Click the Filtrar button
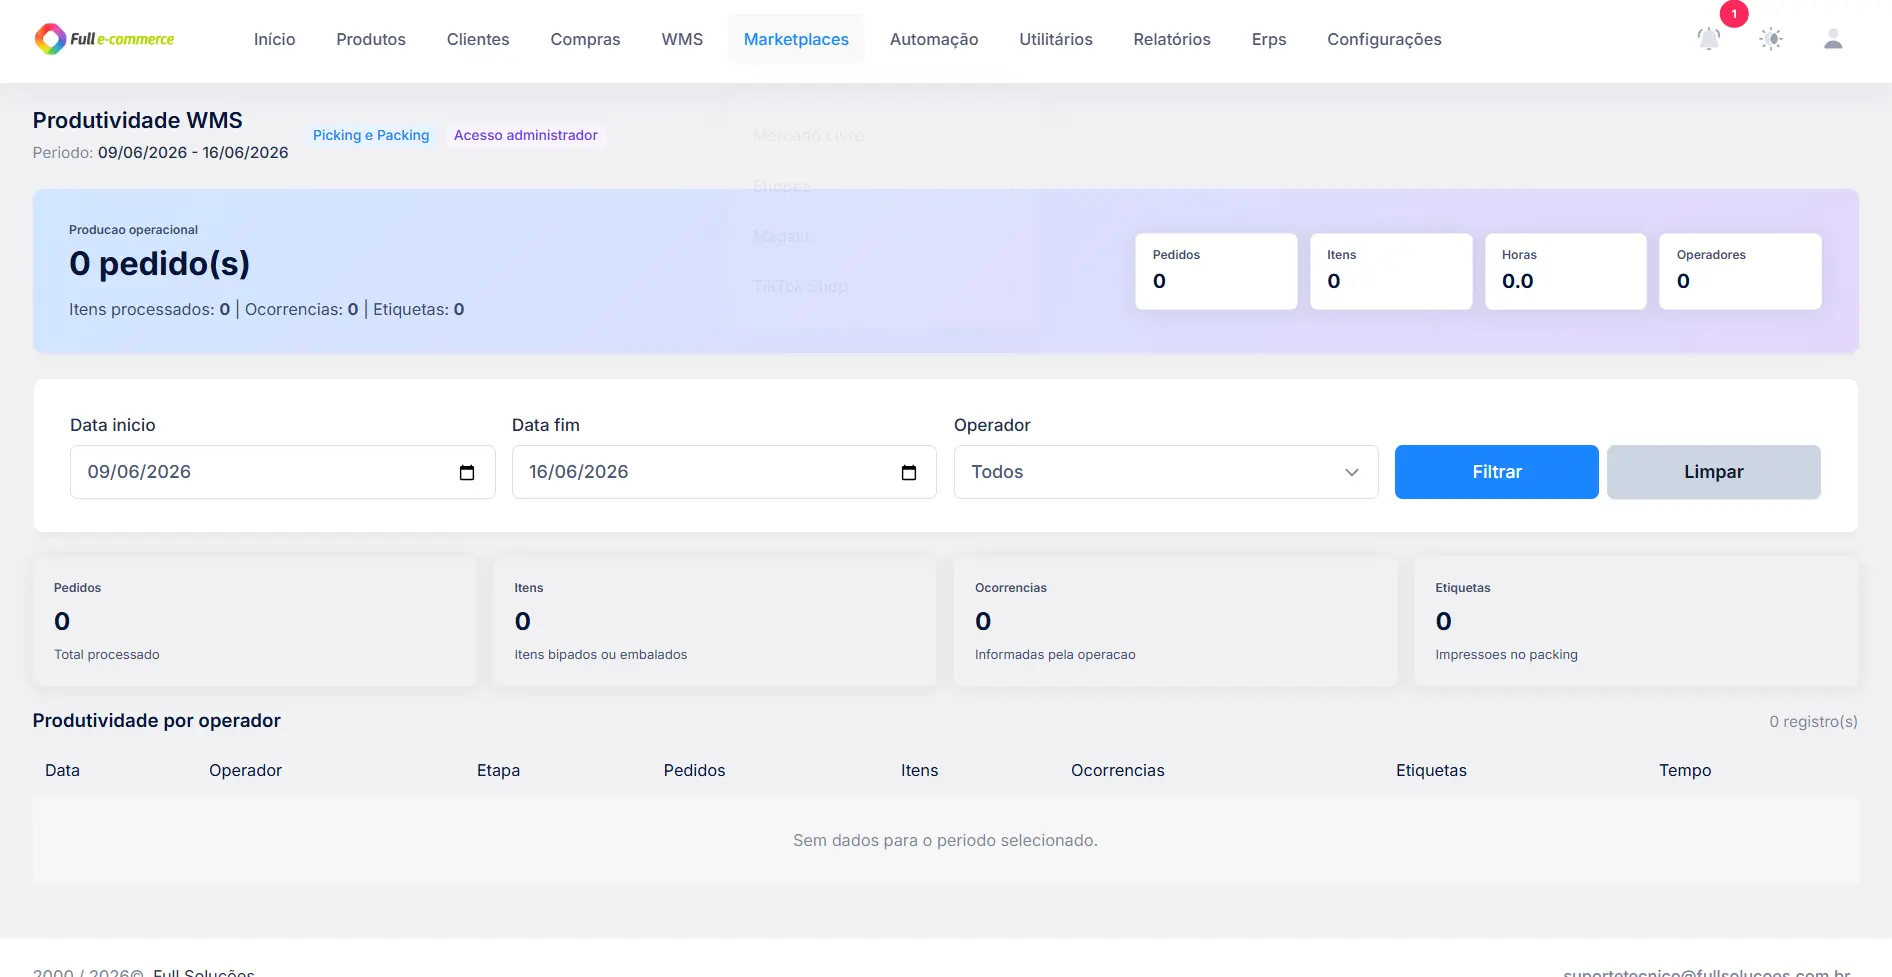This screenshot has height=977, width=1892. (x=1497, y=472)
